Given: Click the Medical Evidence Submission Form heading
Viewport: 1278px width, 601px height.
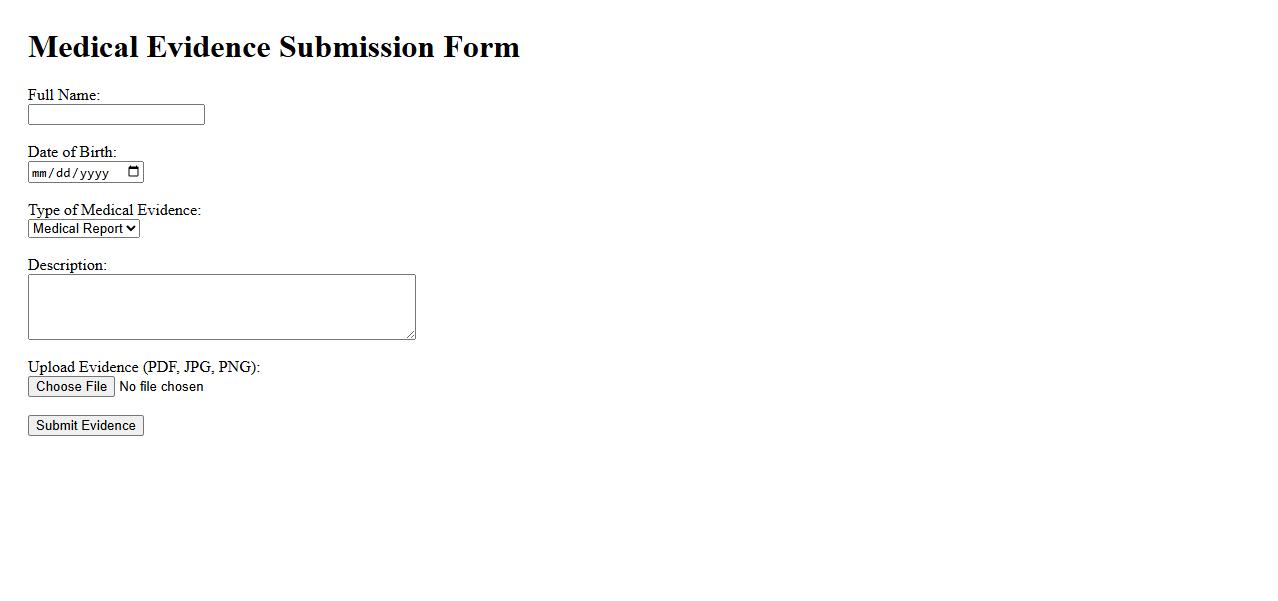Looking at the screenshot, I should tap(274, 48).
